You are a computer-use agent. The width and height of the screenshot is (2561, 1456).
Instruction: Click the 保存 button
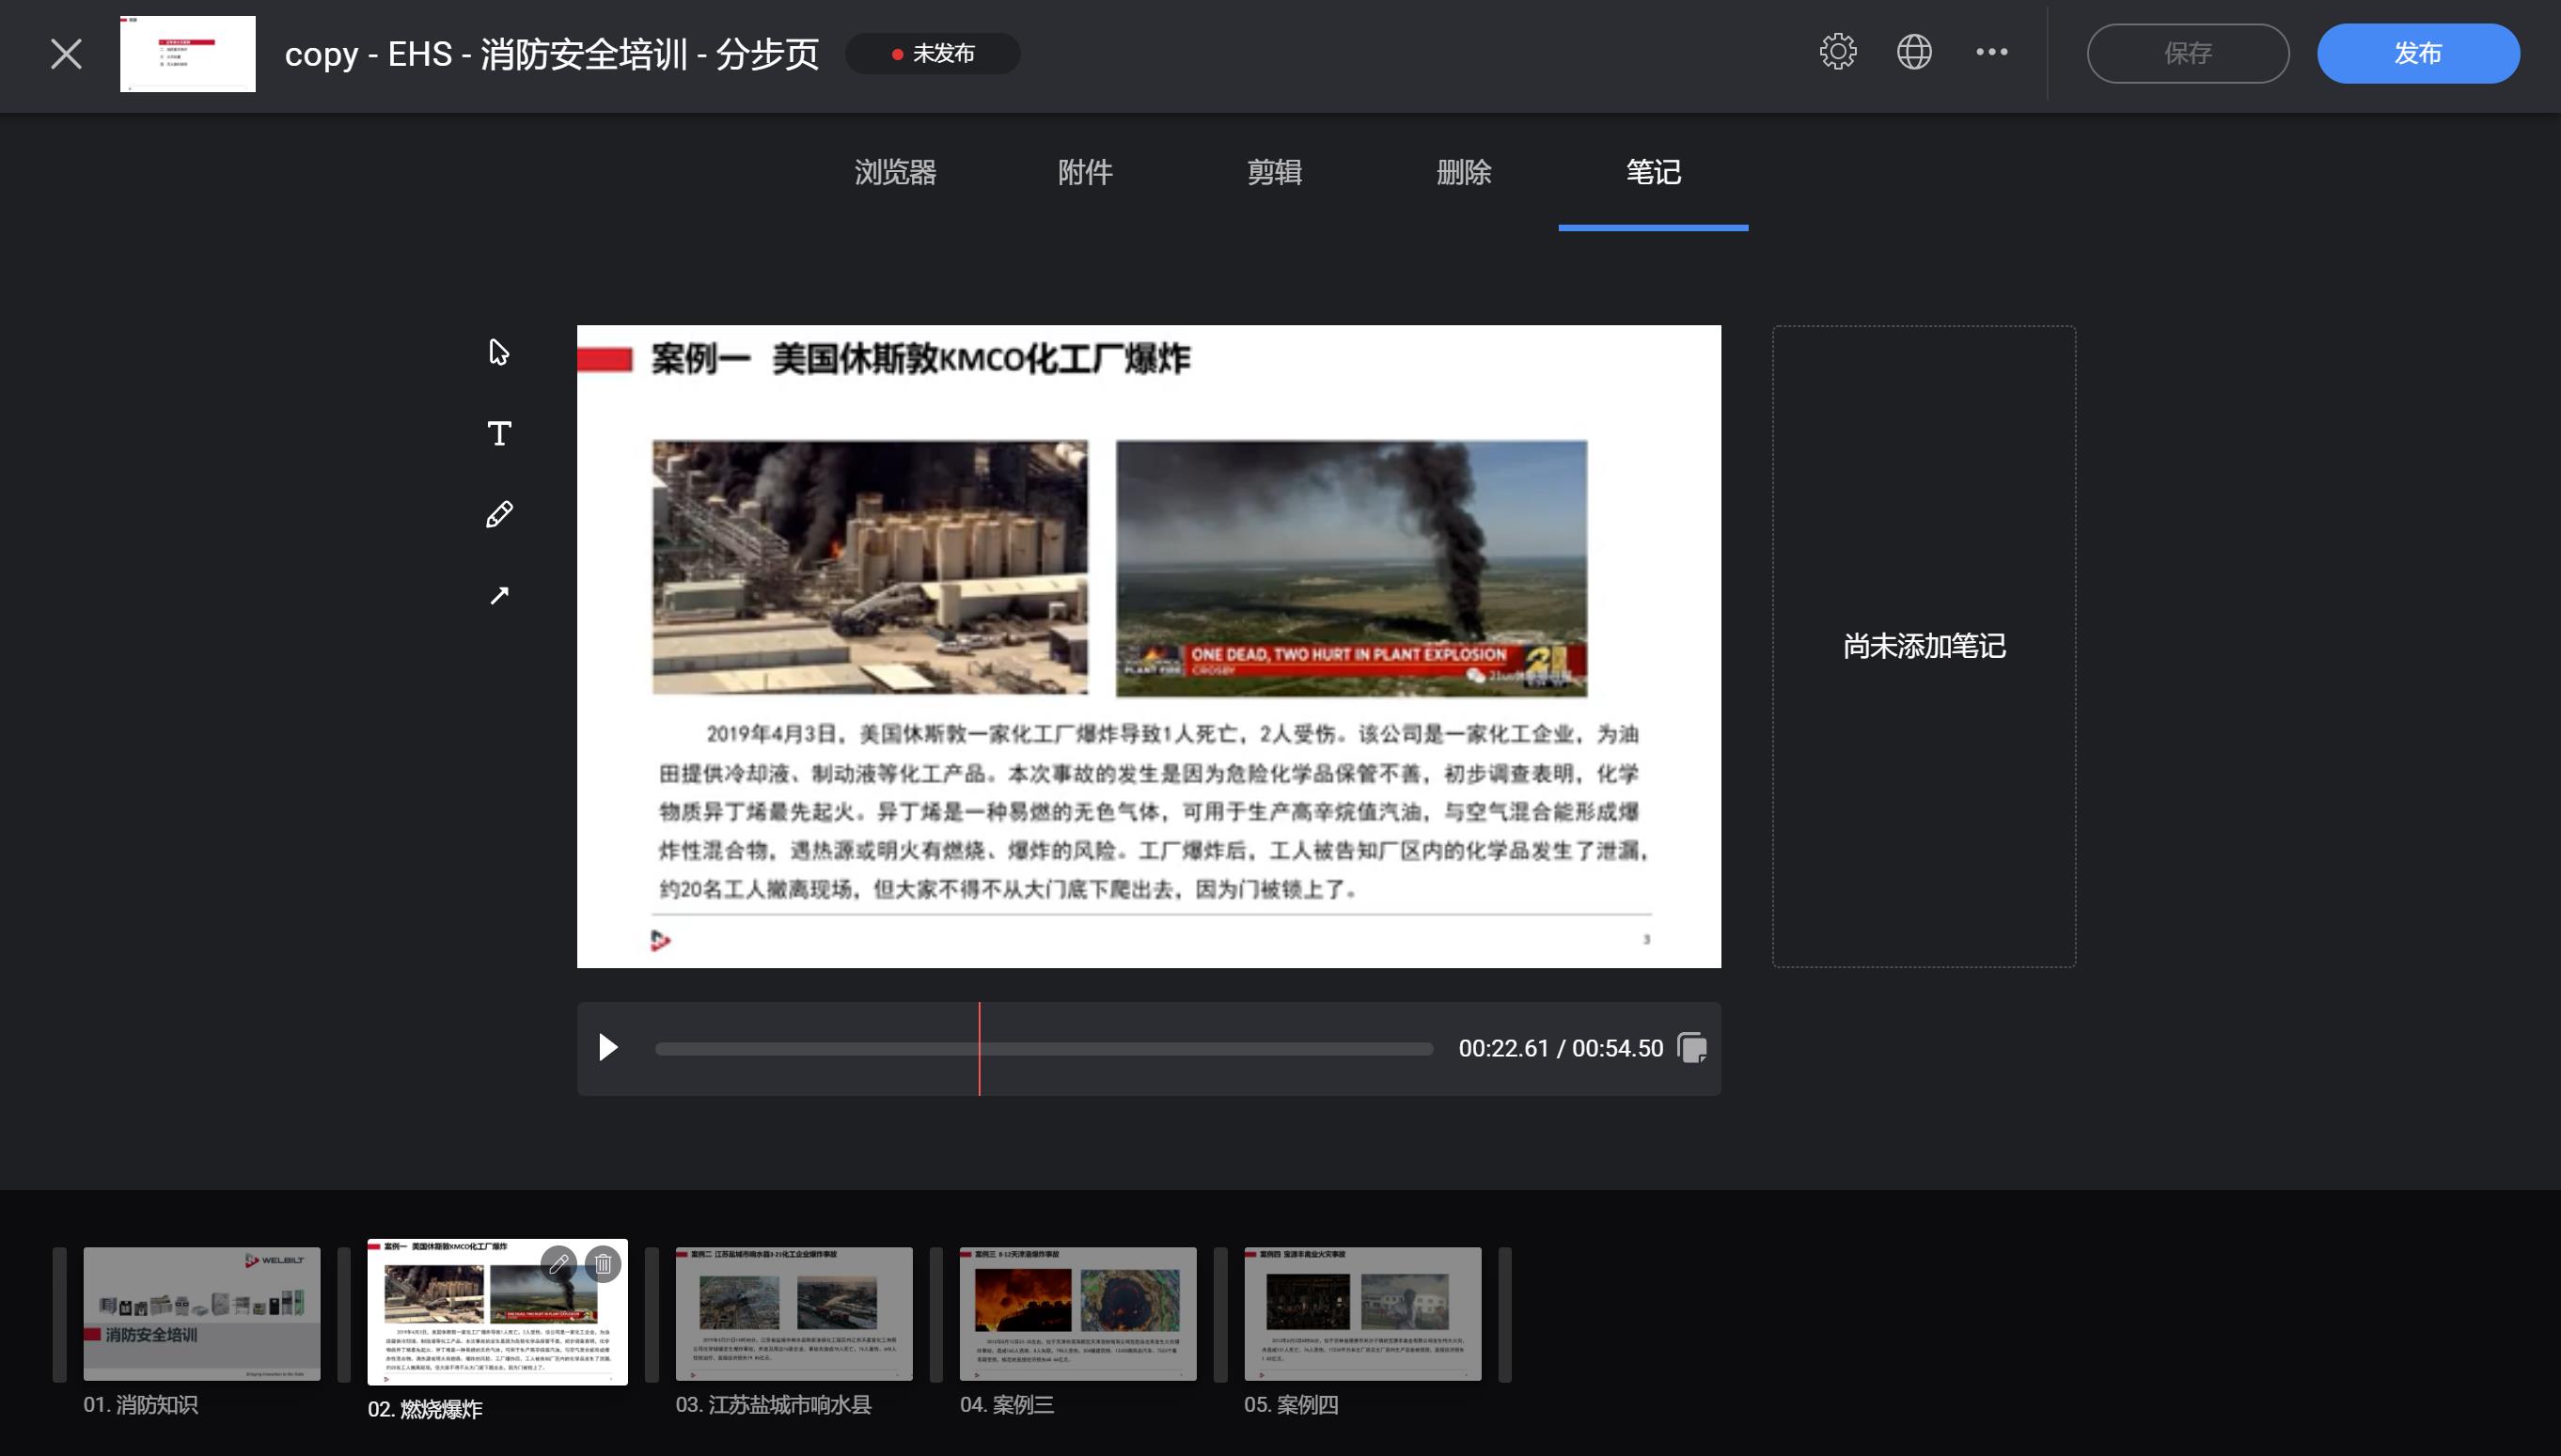coord(2187,53)
